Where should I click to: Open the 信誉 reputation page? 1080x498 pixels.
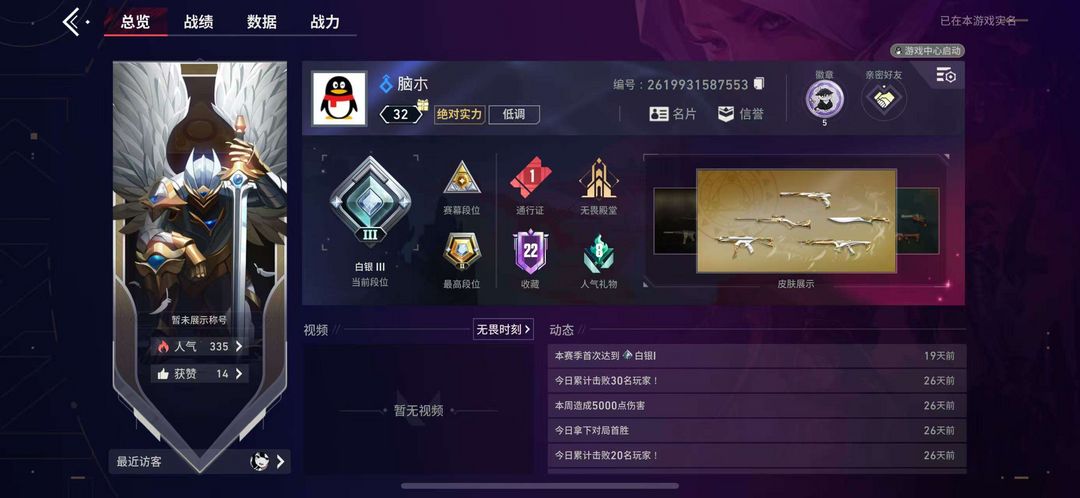(740, 114)
